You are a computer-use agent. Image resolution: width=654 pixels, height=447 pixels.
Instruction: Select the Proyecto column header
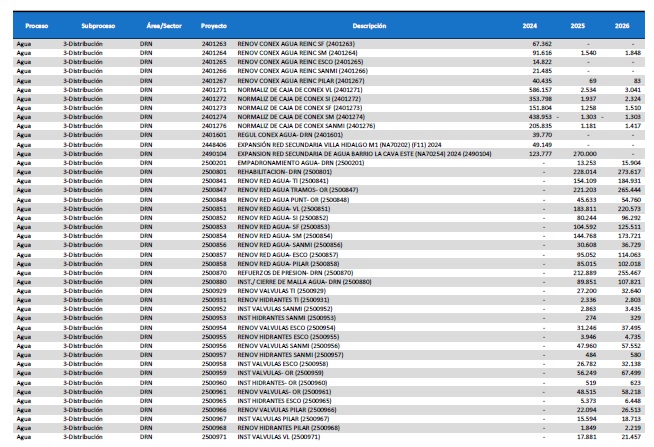pyautogui.click(x=213, y=24)
